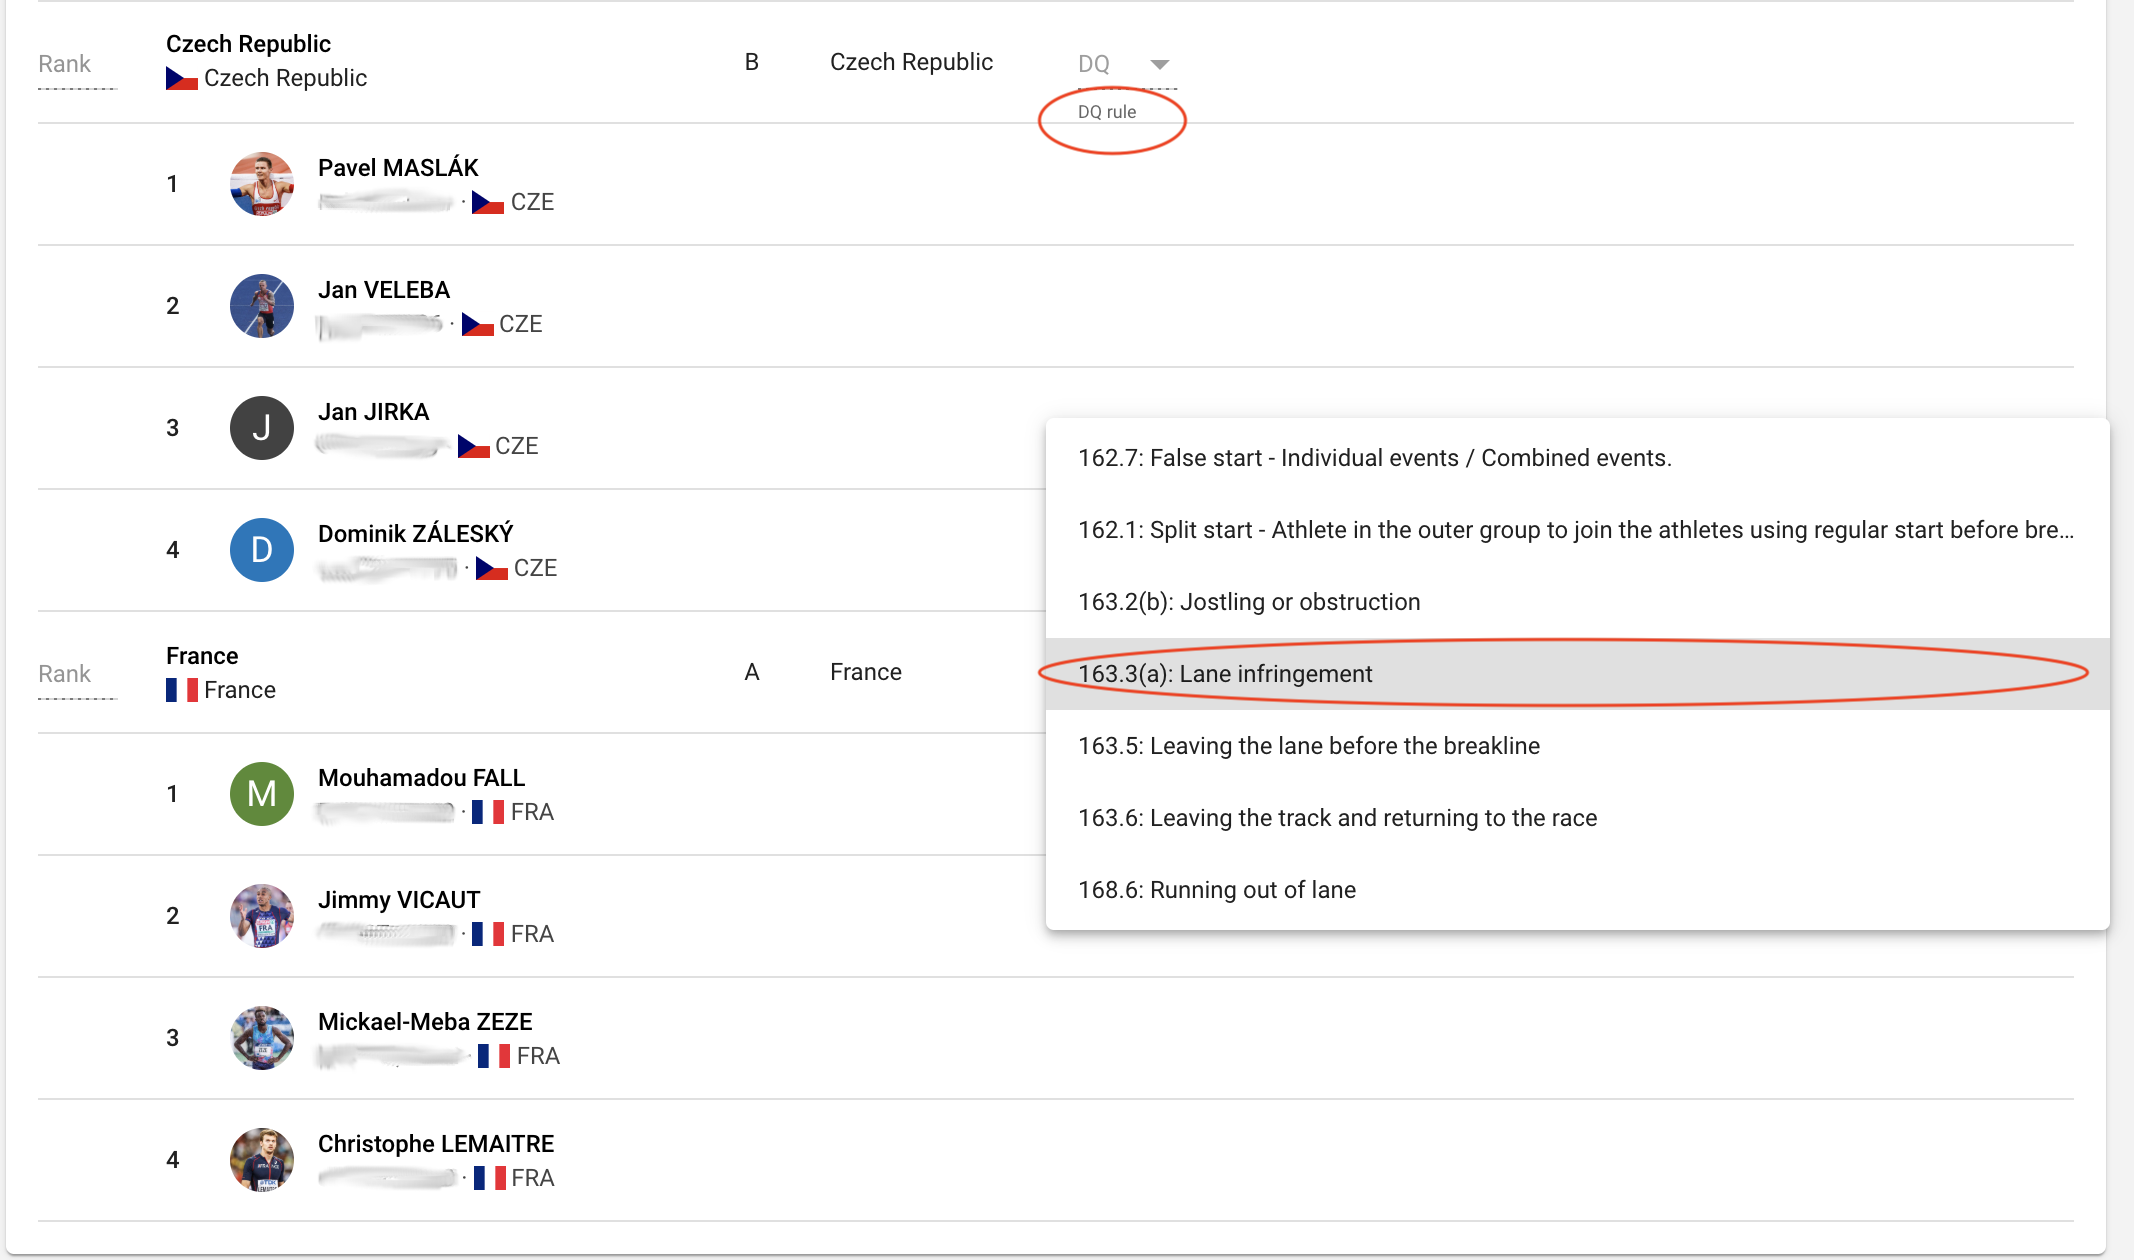Select the '162.1: Split start' rule
2134x1260 pixels.
[x=1574, y=530]
